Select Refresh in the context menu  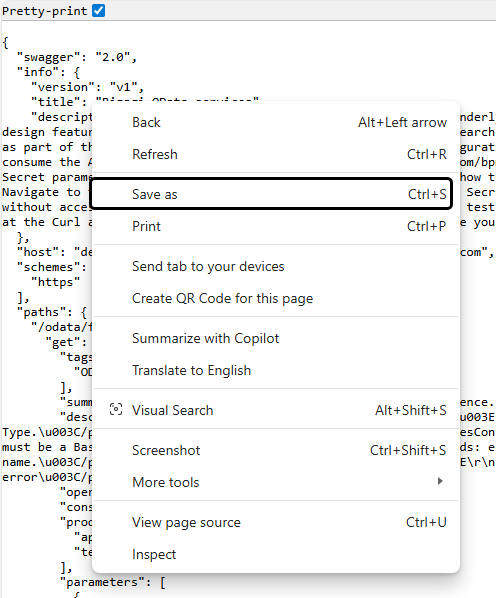point(276,154)
